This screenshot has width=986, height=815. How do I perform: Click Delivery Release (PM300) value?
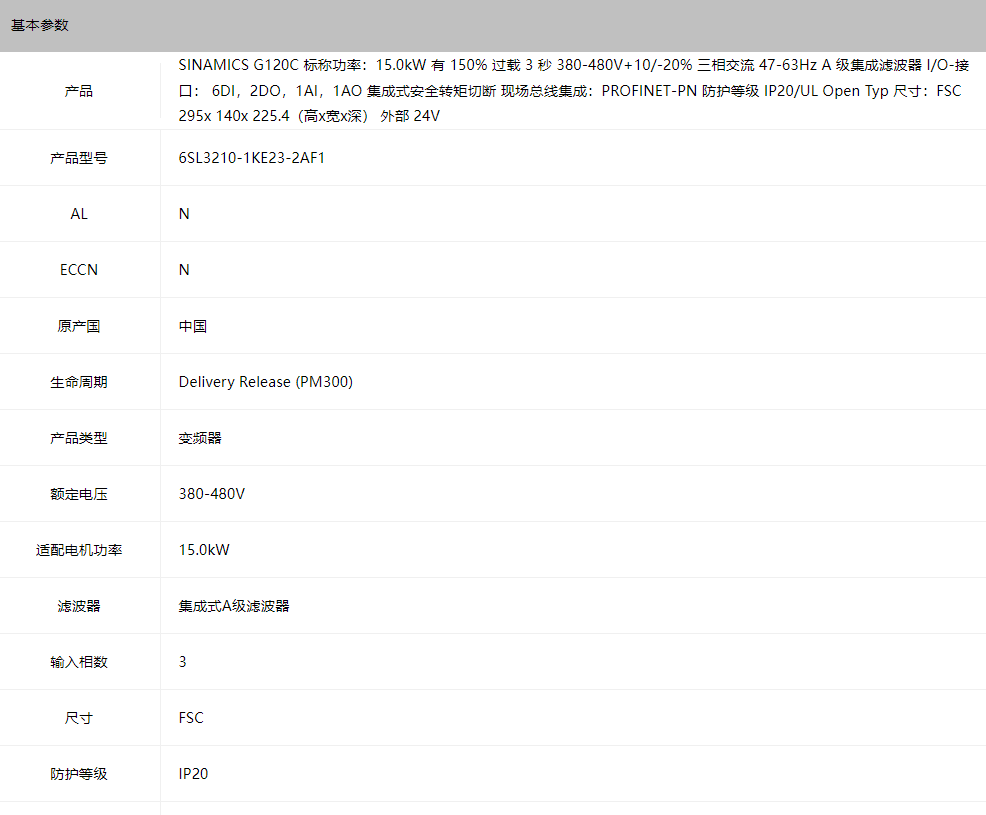[265, 382]
